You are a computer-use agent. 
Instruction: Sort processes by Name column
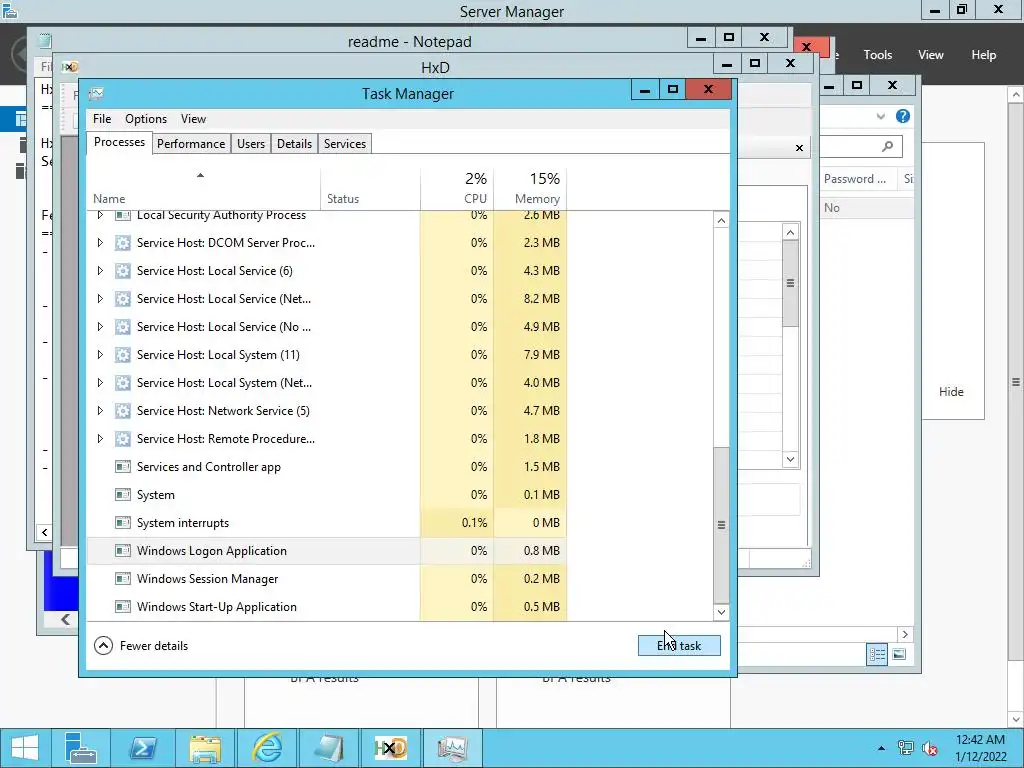click(x=203, y=188)
